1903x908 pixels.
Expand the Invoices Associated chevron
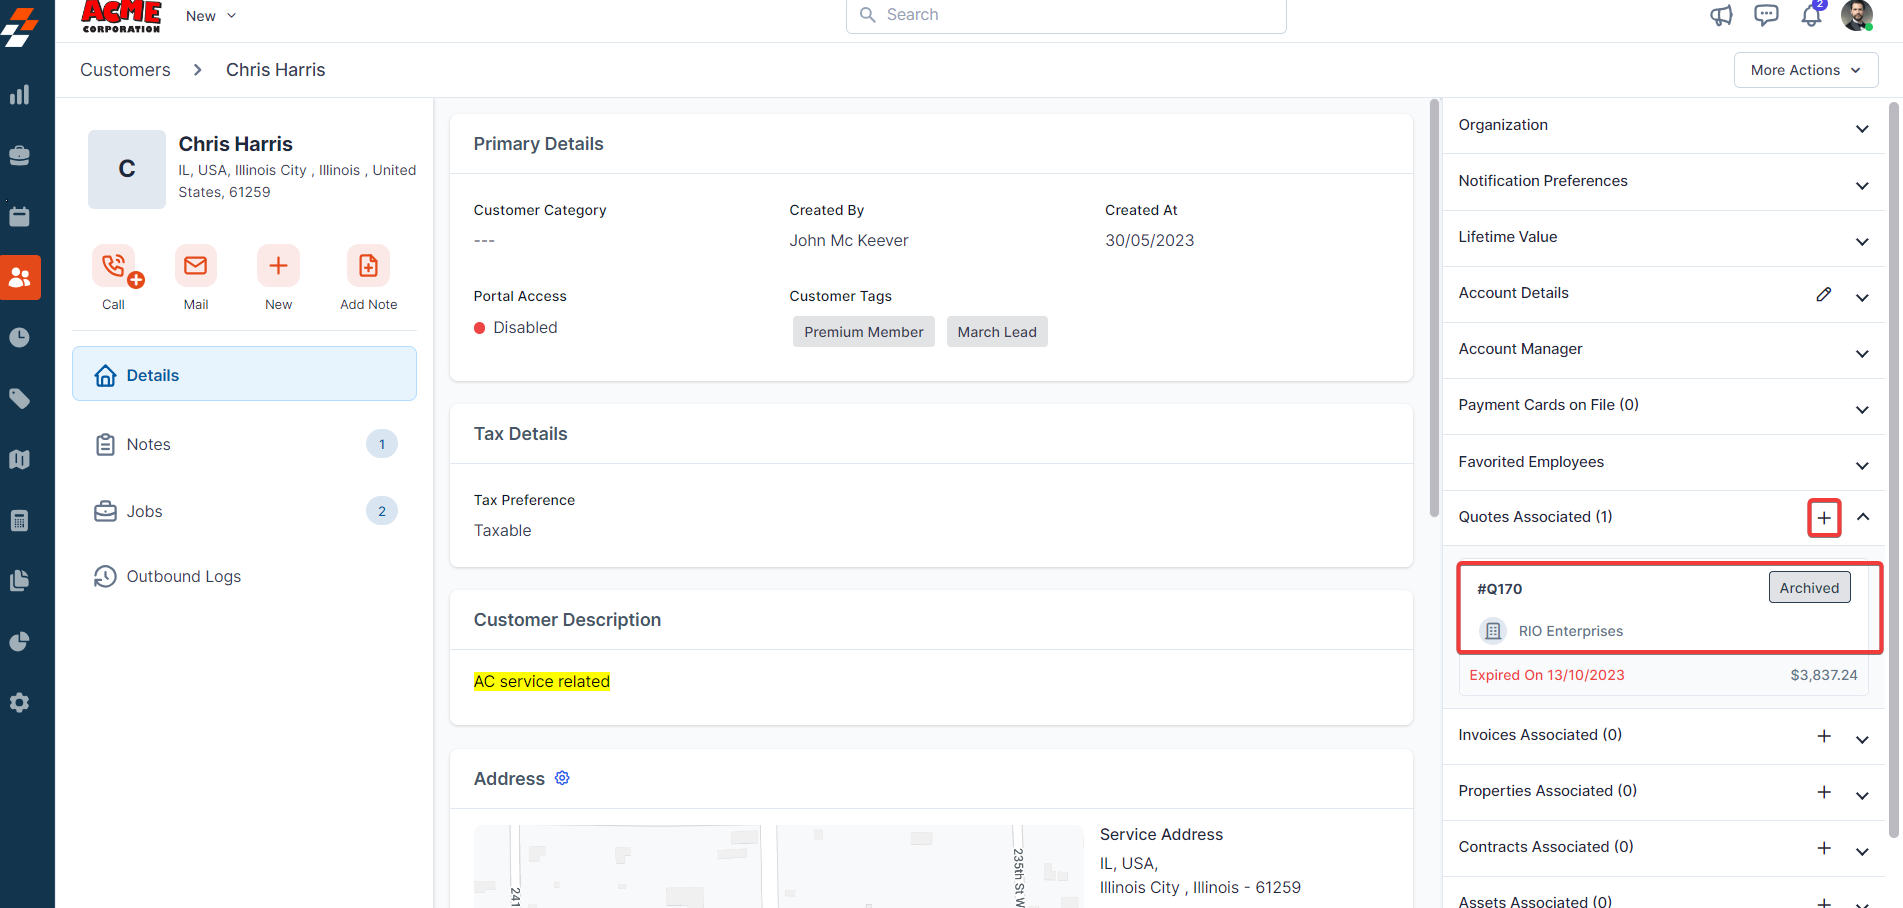pyautogui.click(x=1862, y=739)
